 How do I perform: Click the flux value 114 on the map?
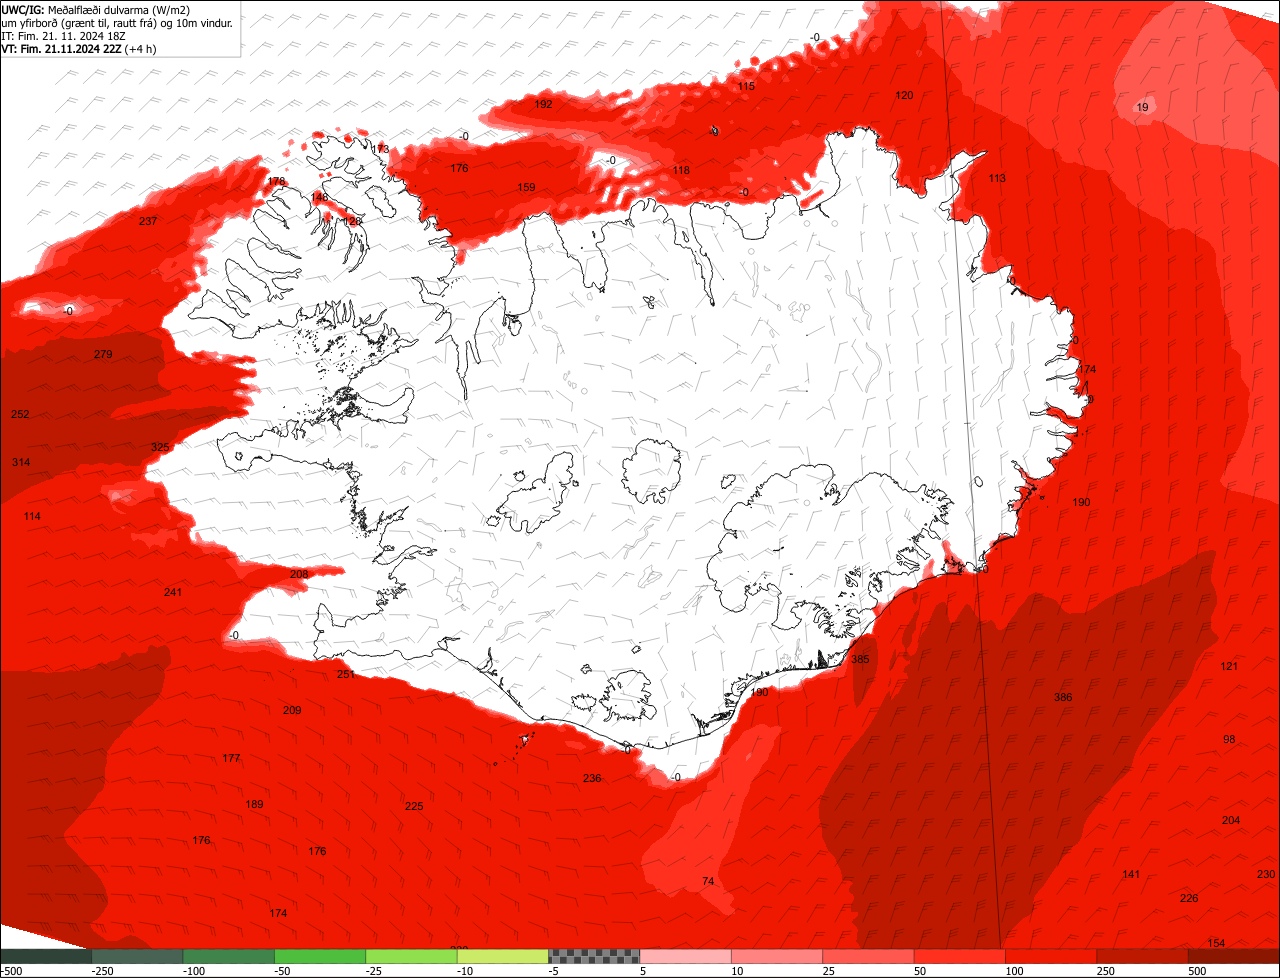[32, 516]
